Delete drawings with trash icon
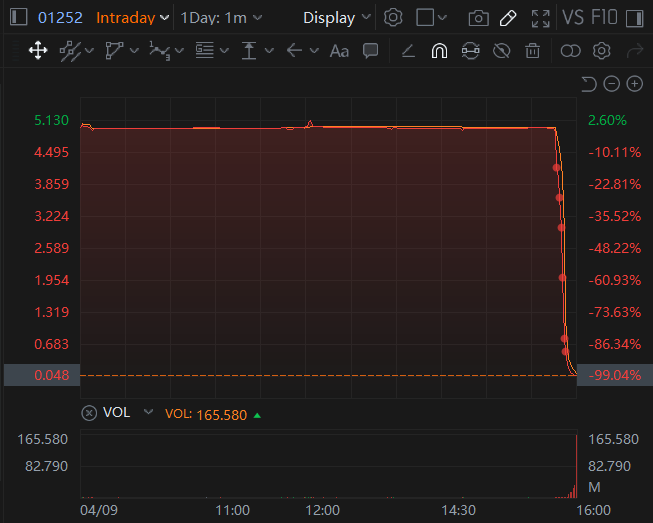The width and height of the screenshot is (653, 523). [534, 50]
